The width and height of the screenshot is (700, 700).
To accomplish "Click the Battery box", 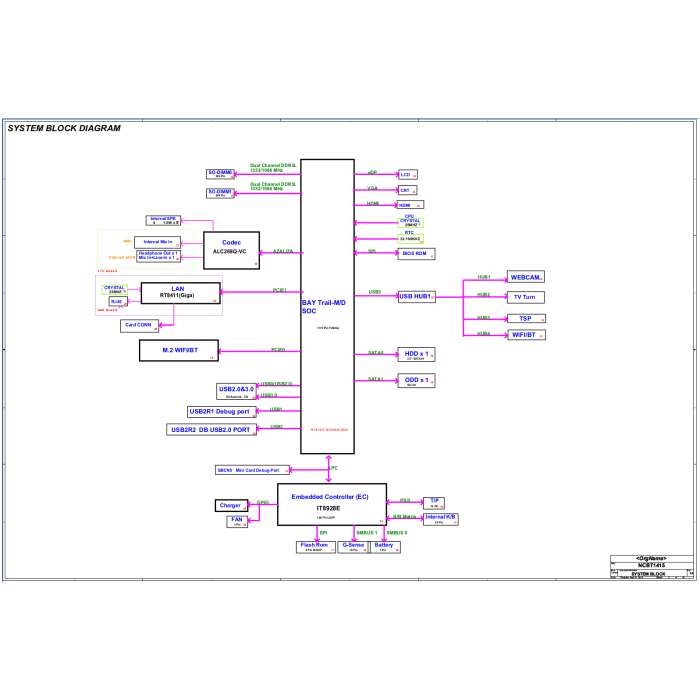I will (x=385, y=547).
